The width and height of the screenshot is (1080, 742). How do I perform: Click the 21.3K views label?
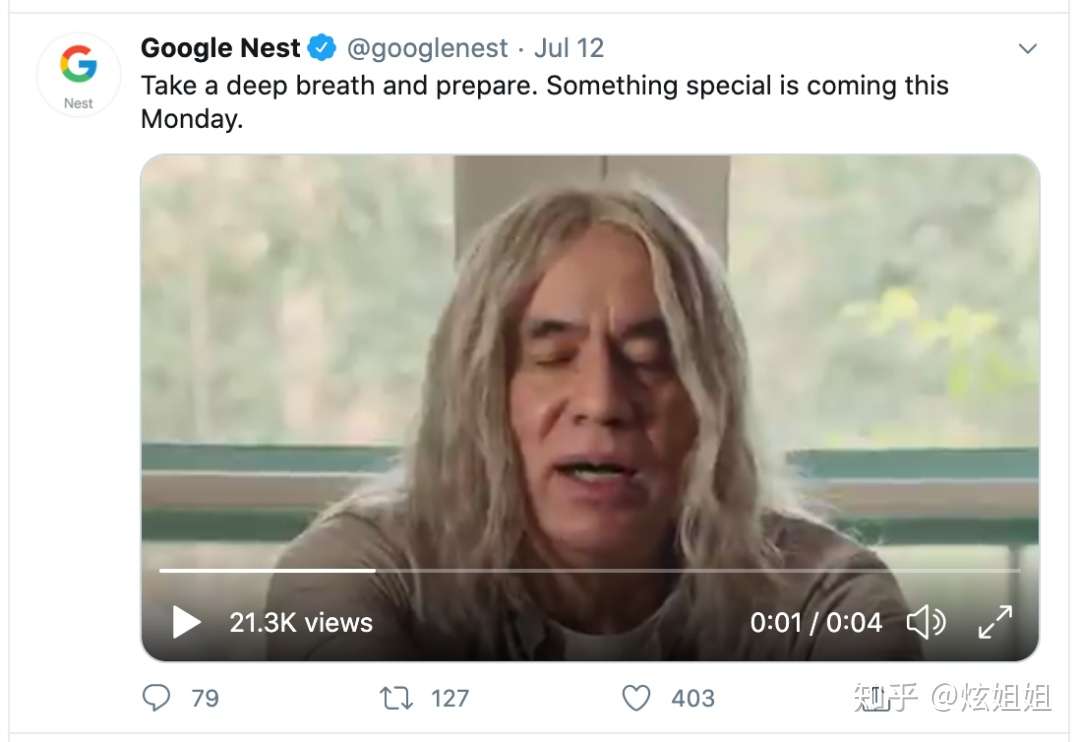(301, 623)
